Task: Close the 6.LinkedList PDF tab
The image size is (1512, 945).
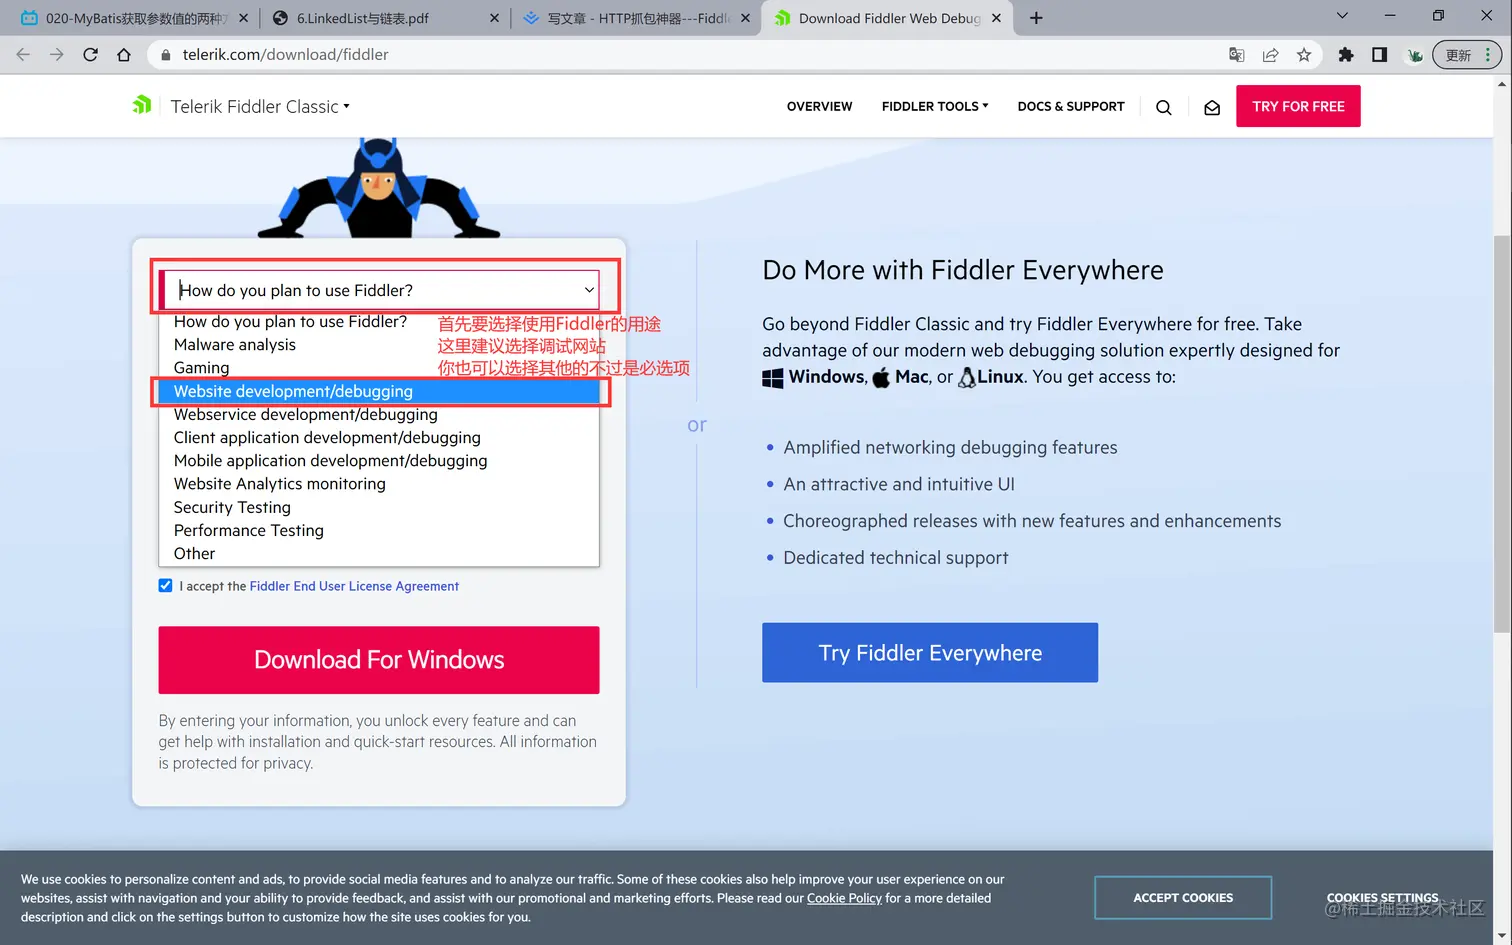Action: pos(494,18)
